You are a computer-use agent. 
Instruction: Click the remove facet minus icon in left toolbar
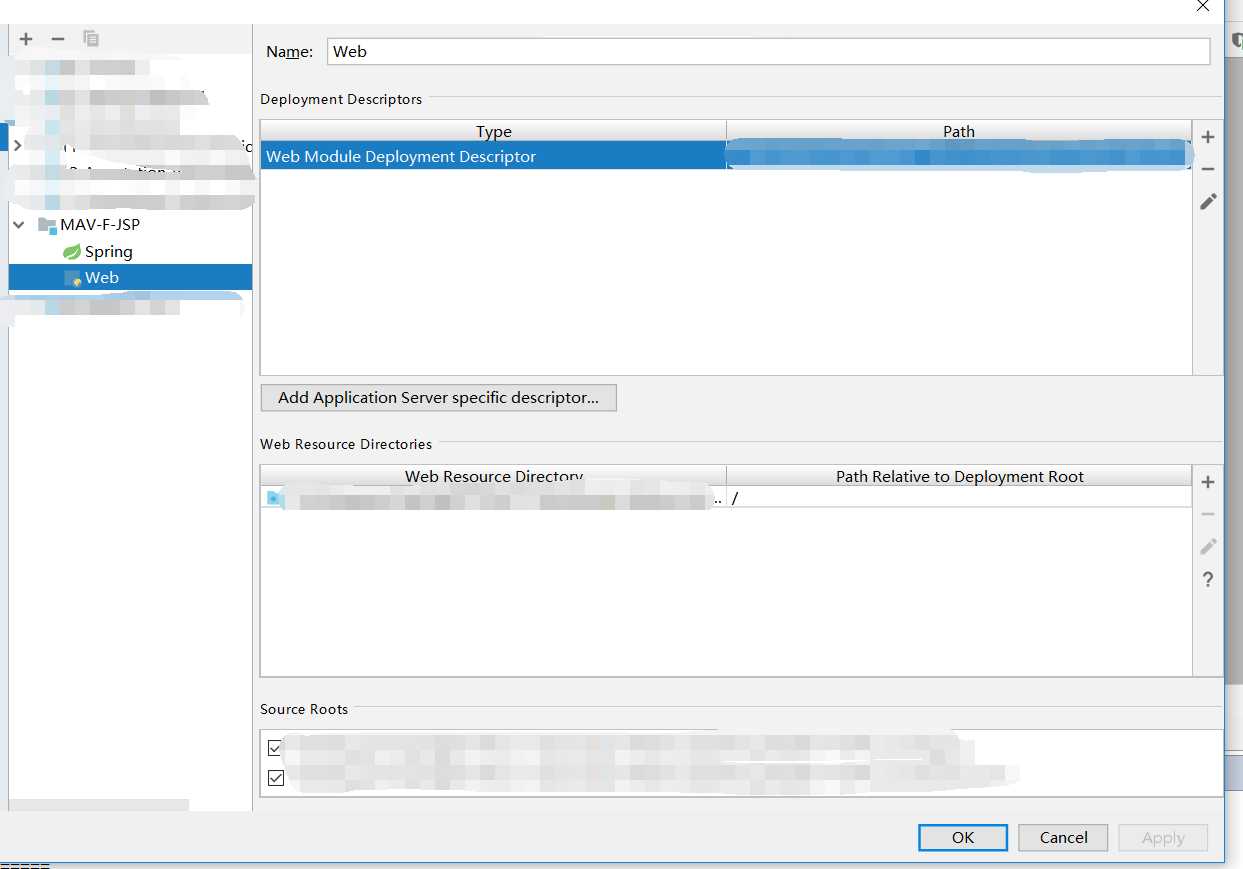pyautogui.click(x=58, y=39)
